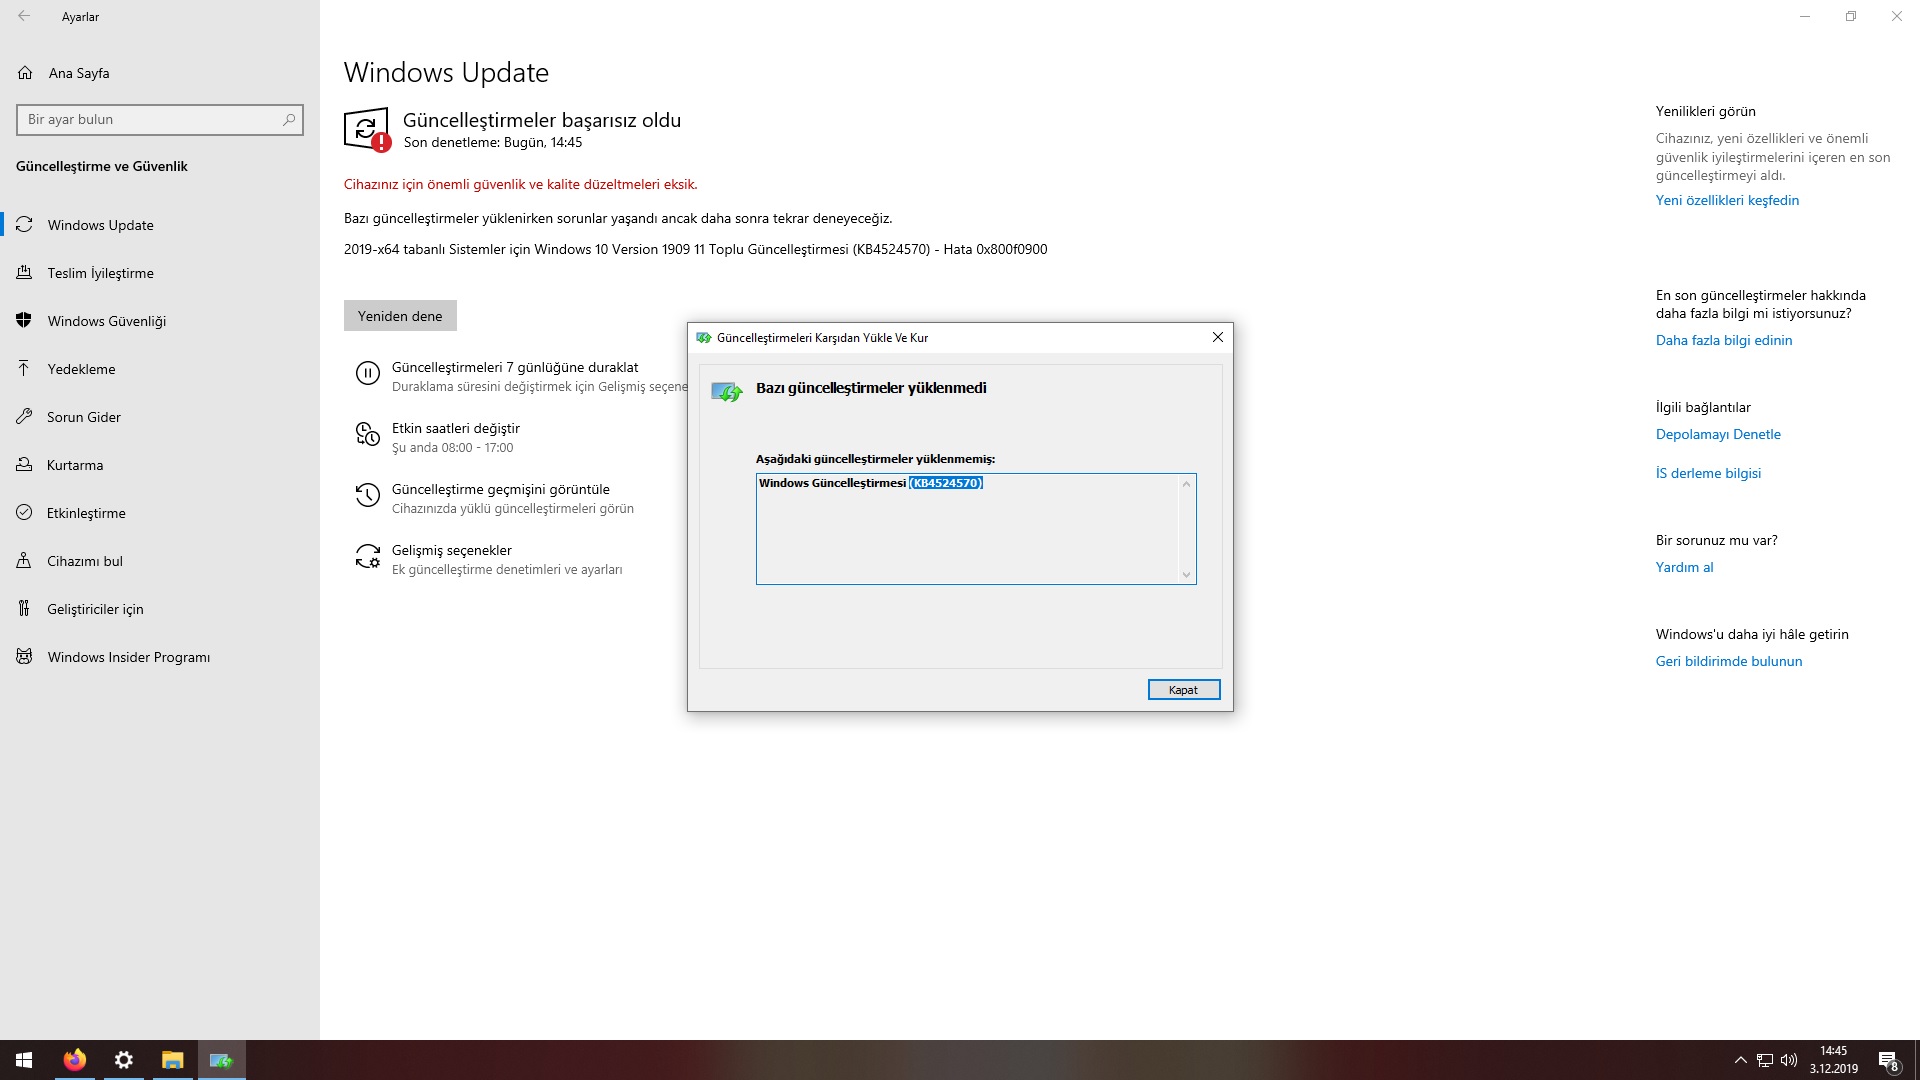Close the Güncelleştirmeleri Karşıdan Yükle dialog
The height and width of the screenshot is (1080, 1920).
(1218, 337)
